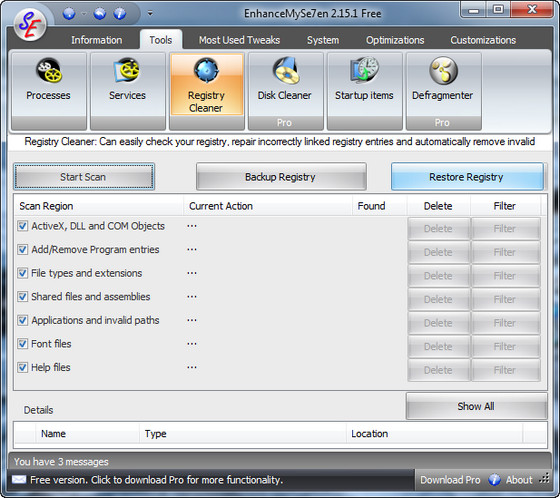Uncheck ActiveX, DLL and COM Objects

coord(22,226)
